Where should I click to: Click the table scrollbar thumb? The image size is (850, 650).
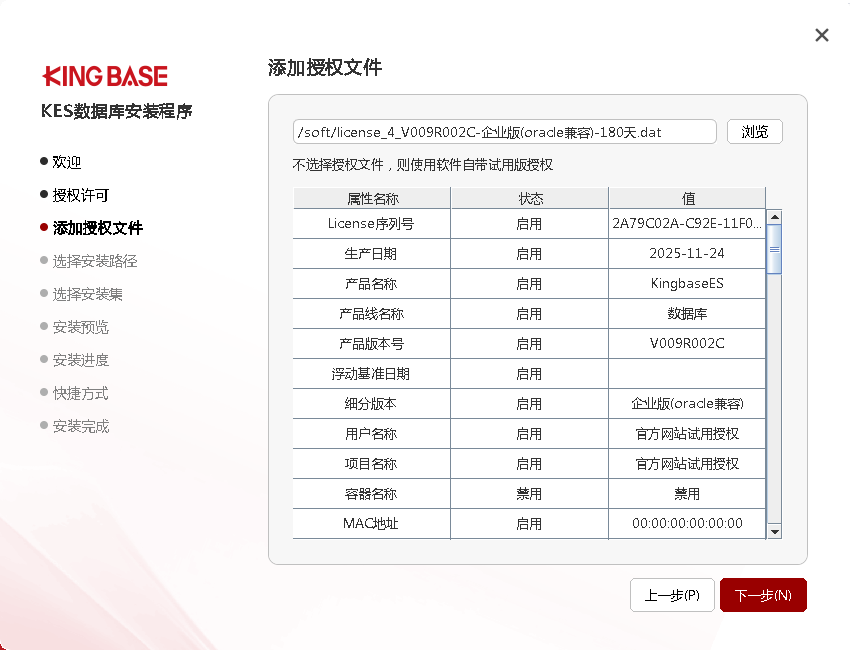[774, 248]
